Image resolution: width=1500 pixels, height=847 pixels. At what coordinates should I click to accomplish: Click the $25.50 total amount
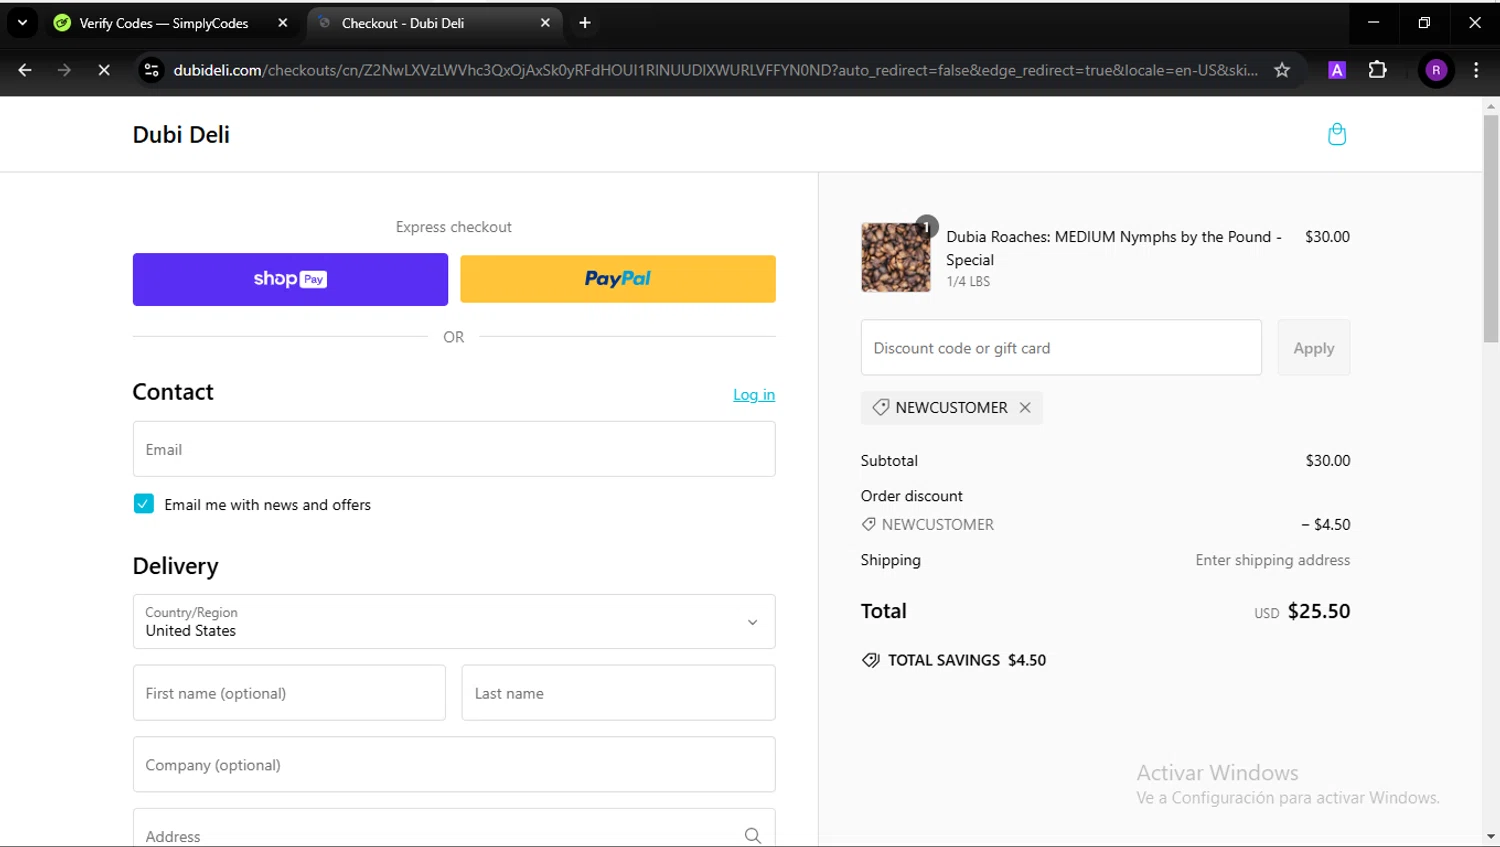click(x=1319, y=611)
